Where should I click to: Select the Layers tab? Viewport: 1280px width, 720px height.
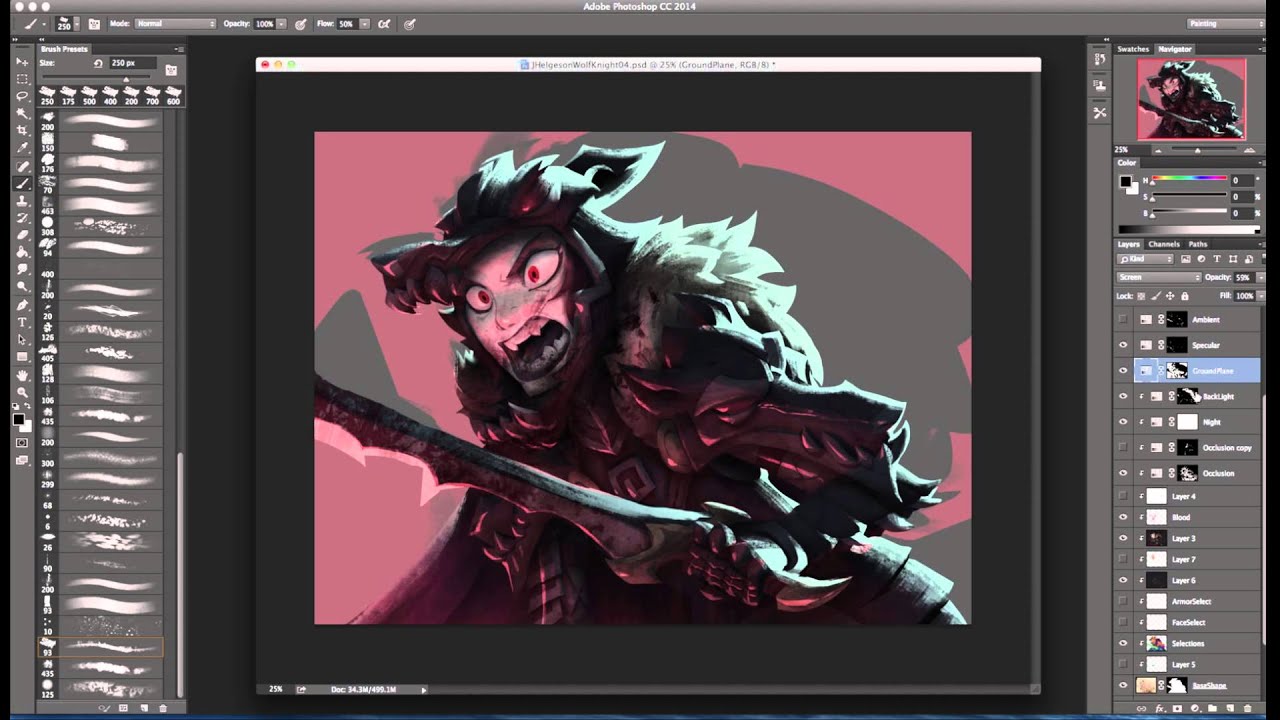1128,244
